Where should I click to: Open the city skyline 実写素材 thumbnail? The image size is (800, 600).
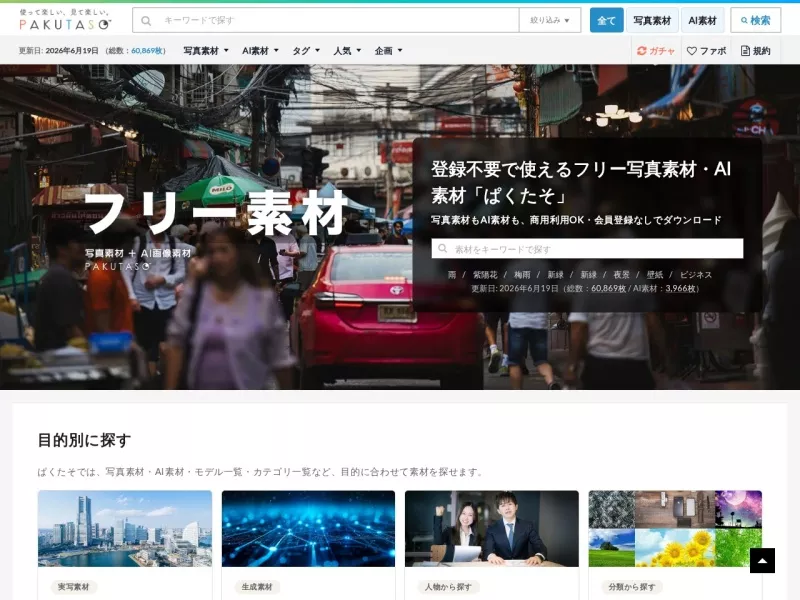(125, 529)
